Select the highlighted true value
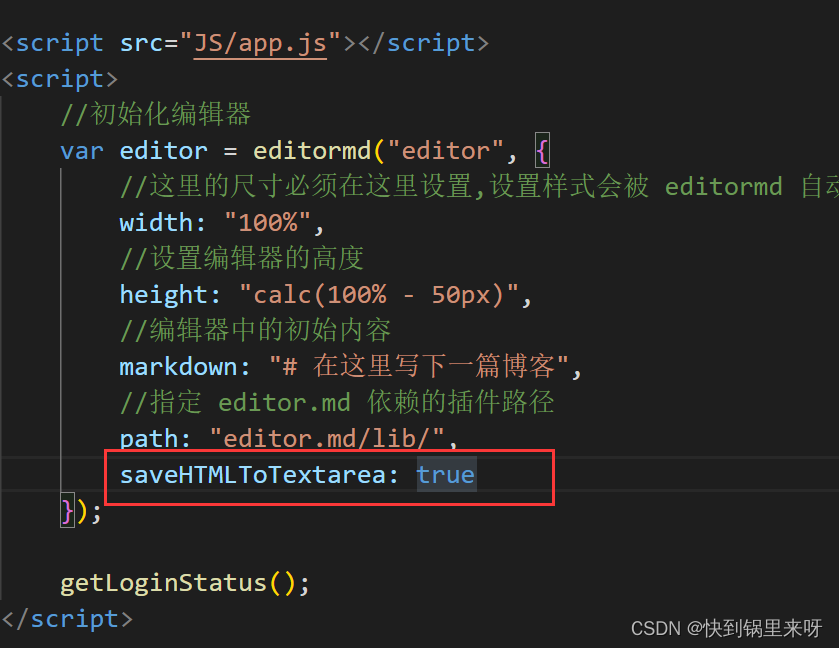The height and width of the screenshot is (648, 839). 445,474
